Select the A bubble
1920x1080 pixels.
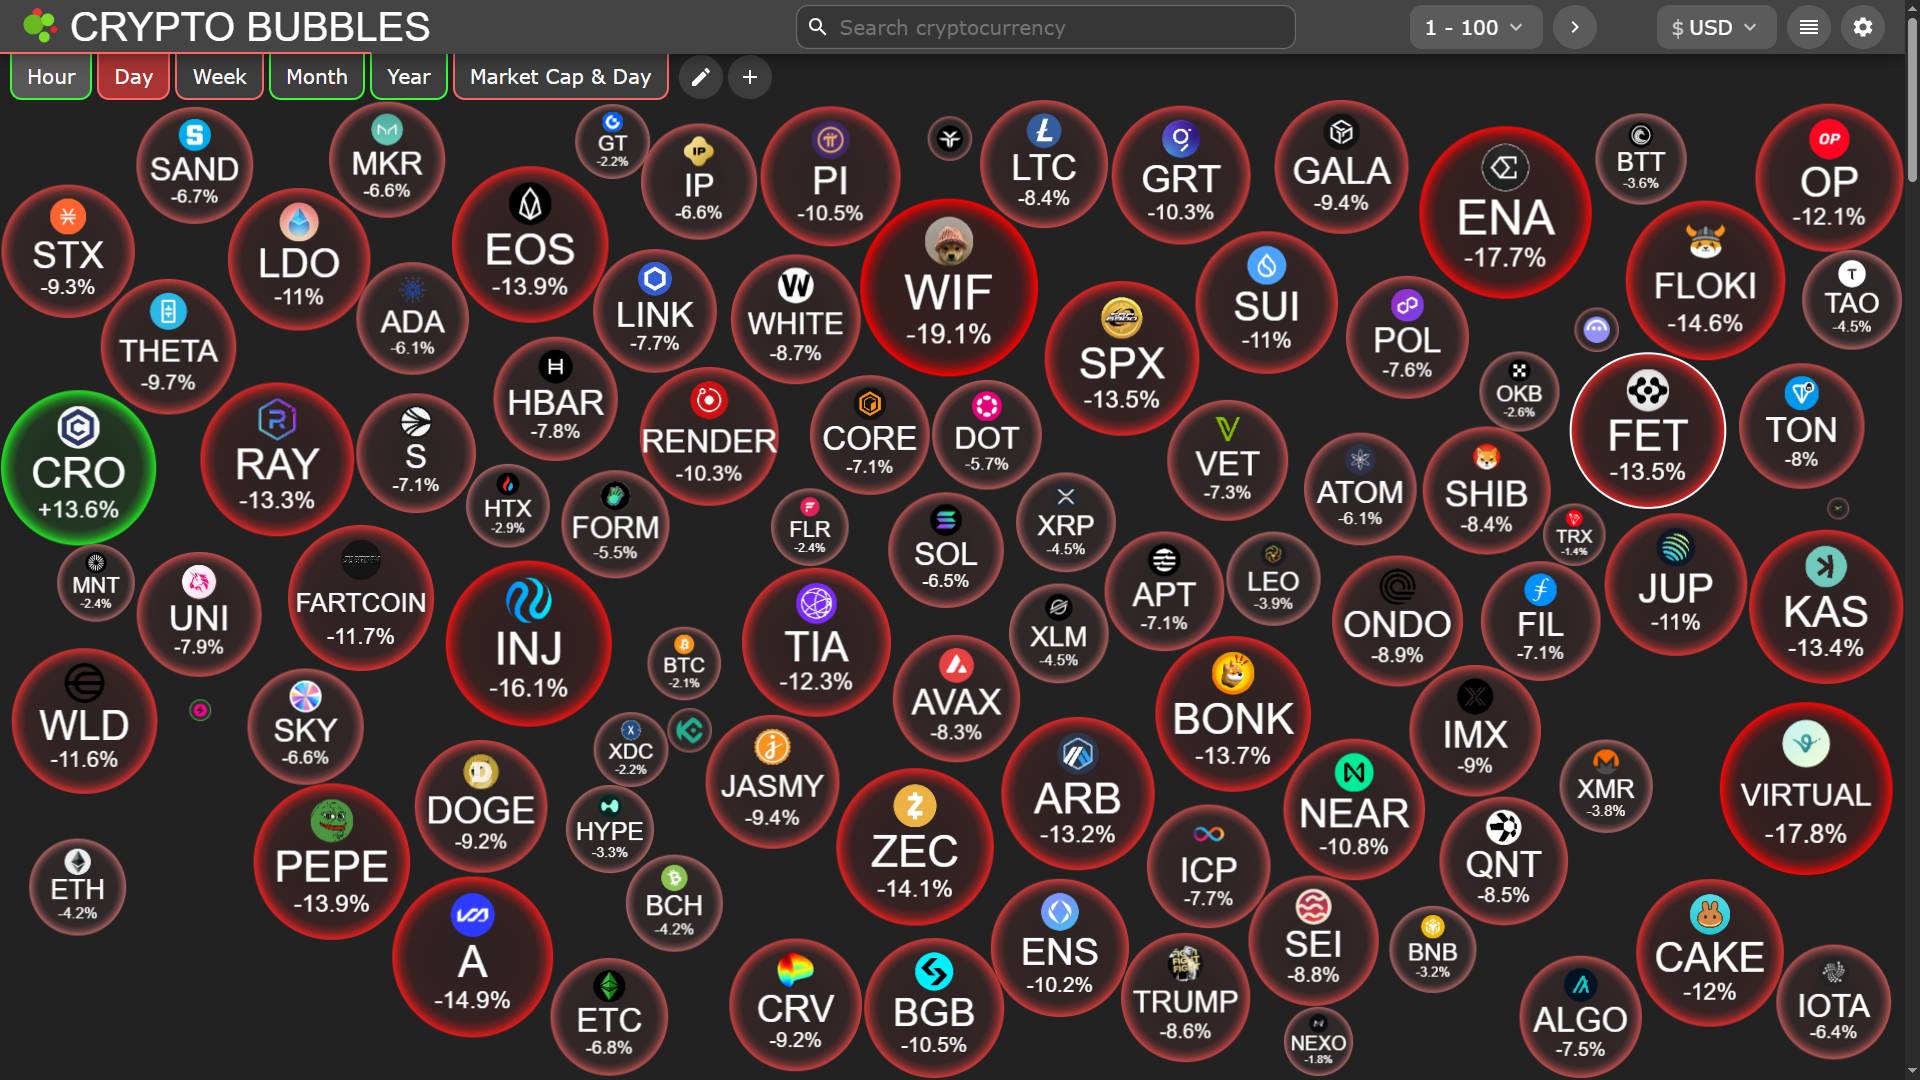click(472, 958)
